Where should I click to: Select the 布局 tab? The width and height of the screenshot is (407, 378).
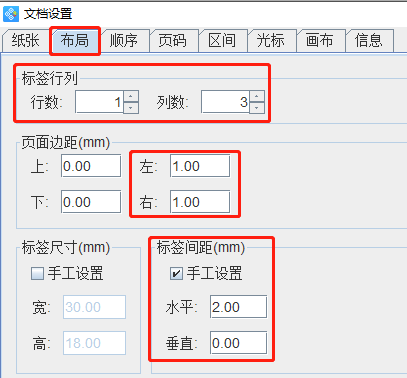pyautogui.click(x=75, y=41)
